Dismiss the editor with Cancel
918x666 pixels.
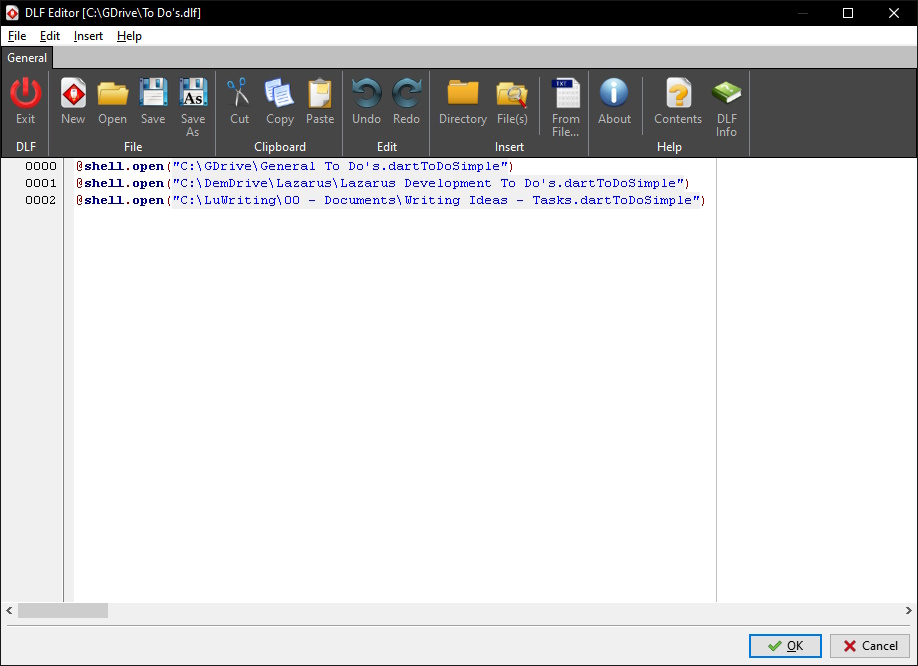[x=870, y=646]
